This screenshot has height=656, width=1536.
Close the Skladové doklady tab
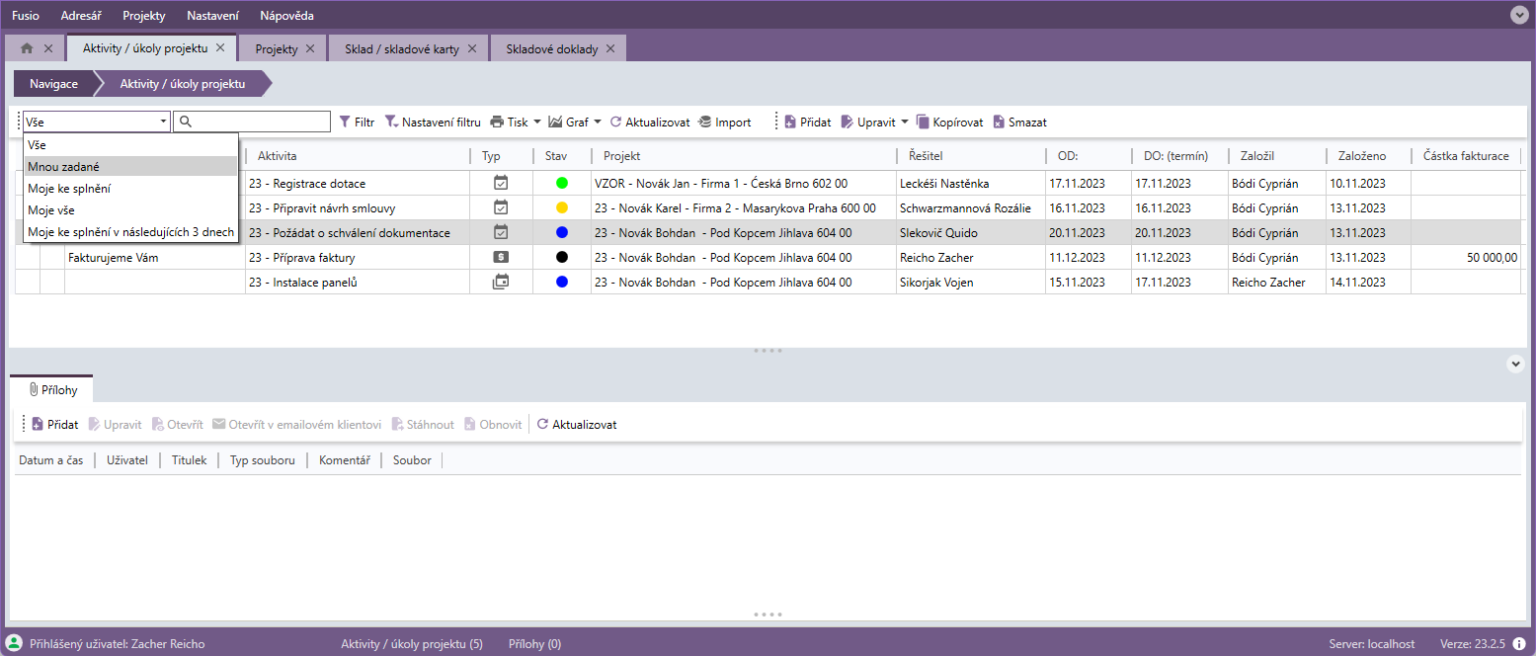610,48
